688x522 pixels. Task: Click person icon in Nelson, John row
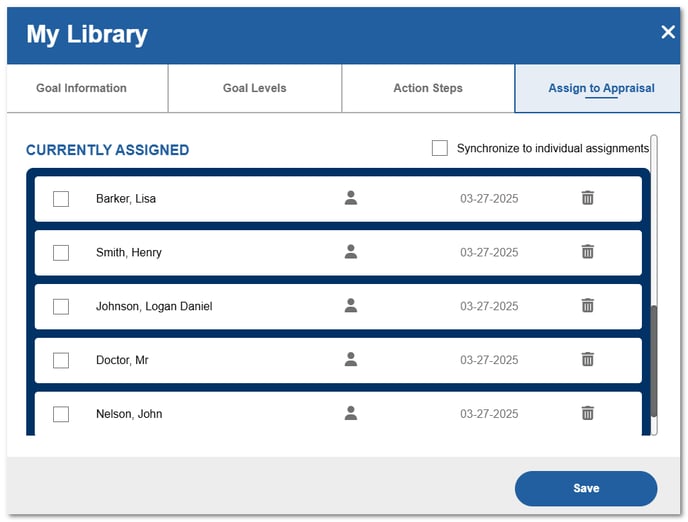(x=351, y=413)
